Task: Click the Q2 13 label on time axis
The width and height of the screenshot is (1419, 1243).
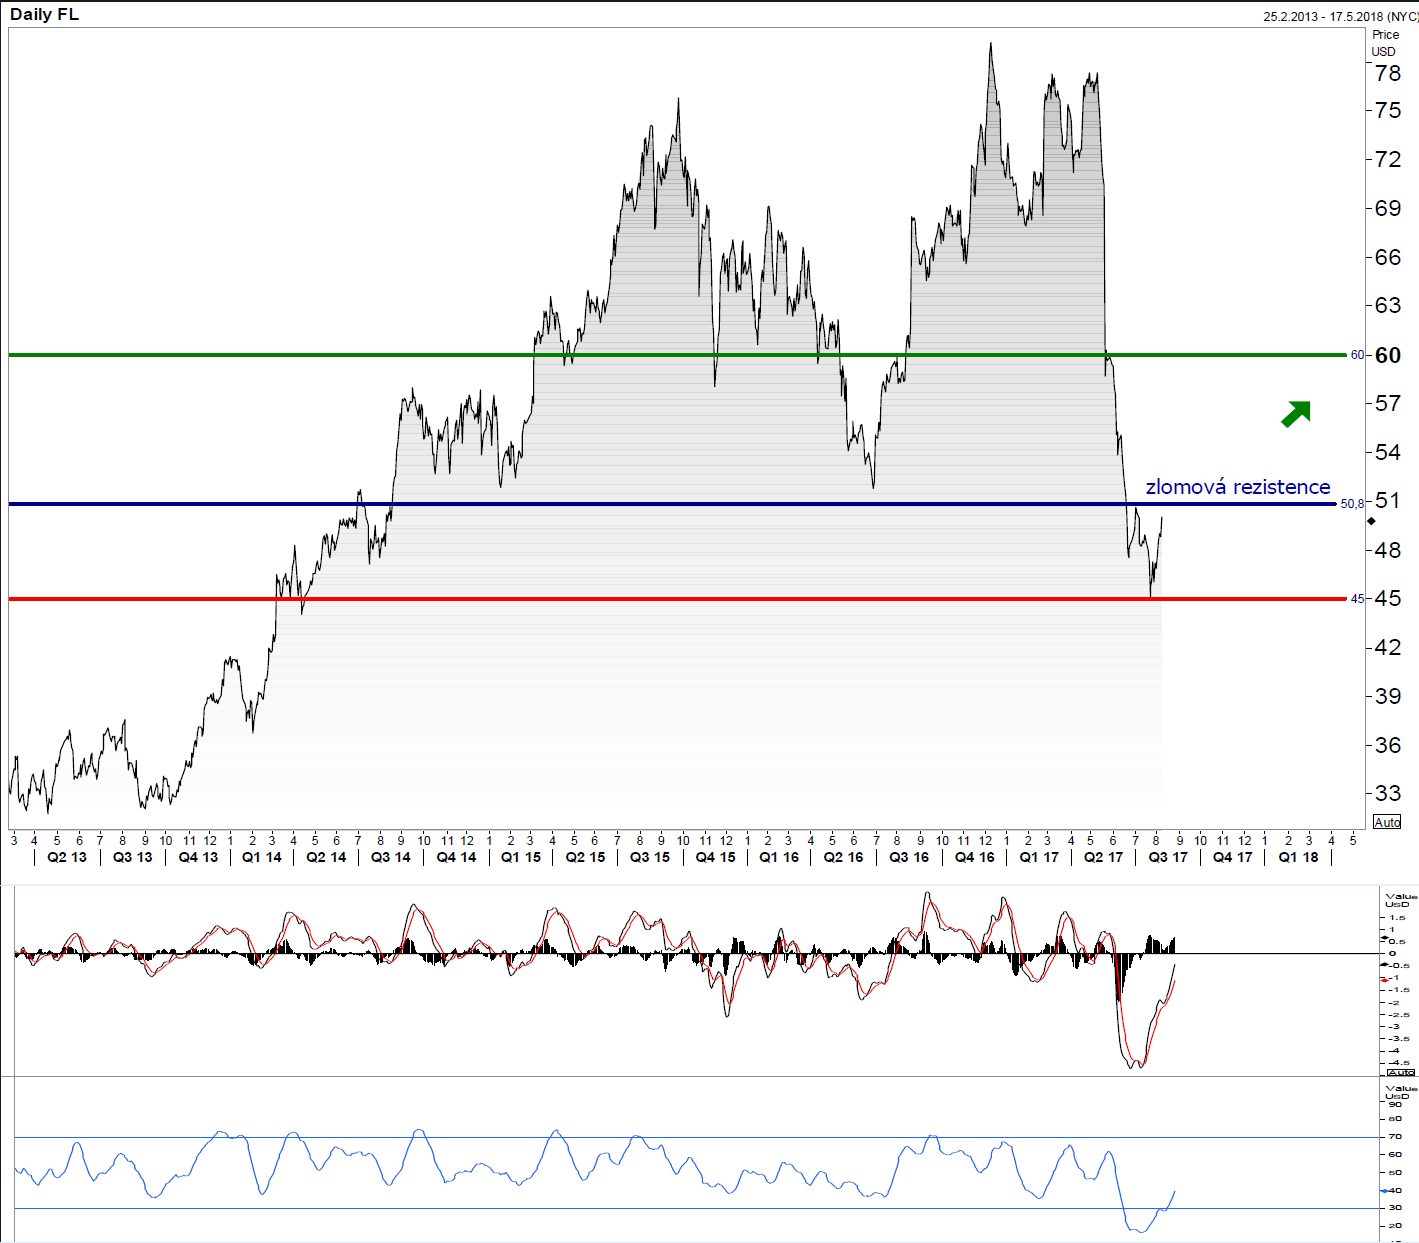Action: point(67,857)
